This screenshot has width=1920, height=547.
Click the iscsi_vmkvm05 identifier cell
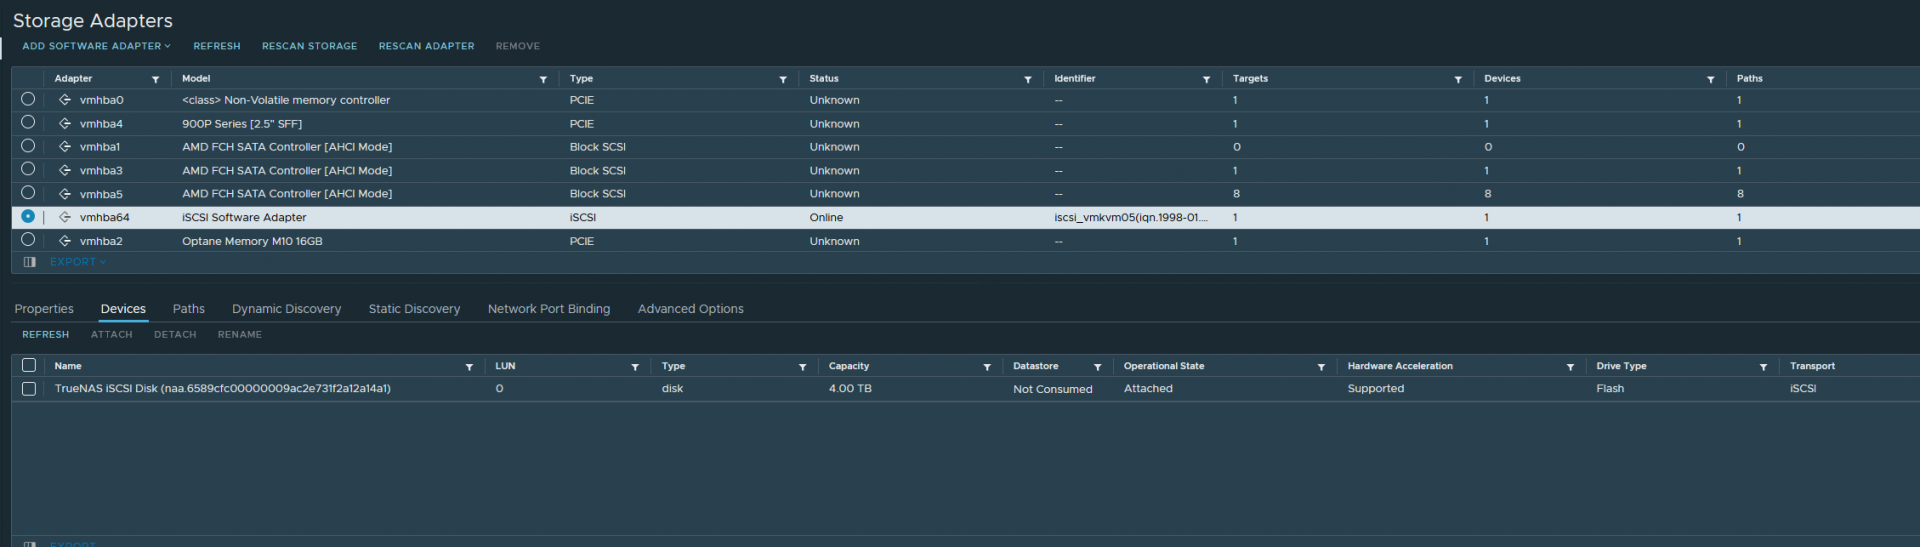click(1131, 217)
